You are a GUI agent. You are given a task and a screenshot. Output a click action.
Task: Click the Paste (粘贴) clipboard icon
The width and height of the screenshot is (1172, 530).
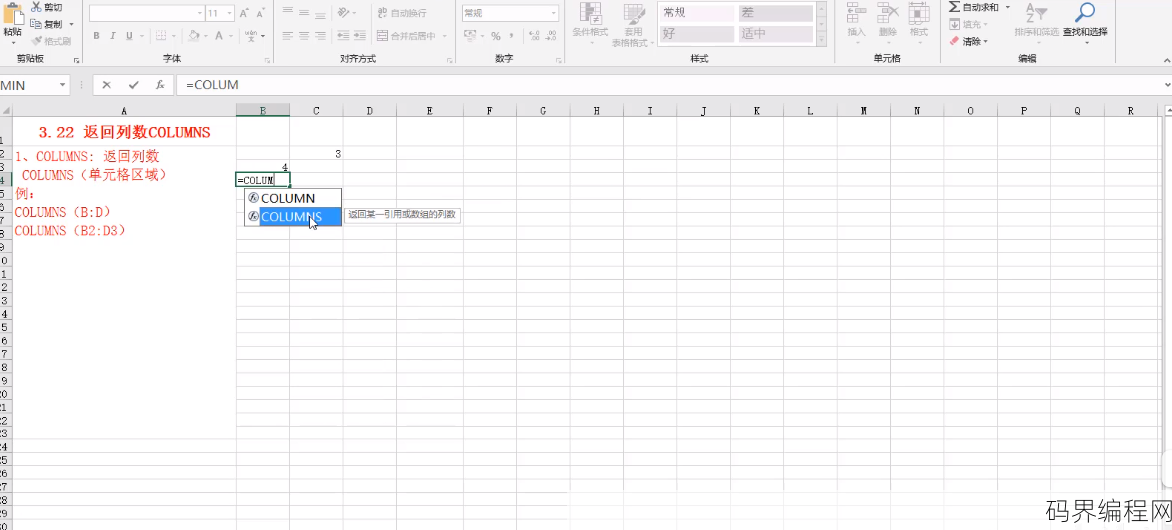coord(12,15)
